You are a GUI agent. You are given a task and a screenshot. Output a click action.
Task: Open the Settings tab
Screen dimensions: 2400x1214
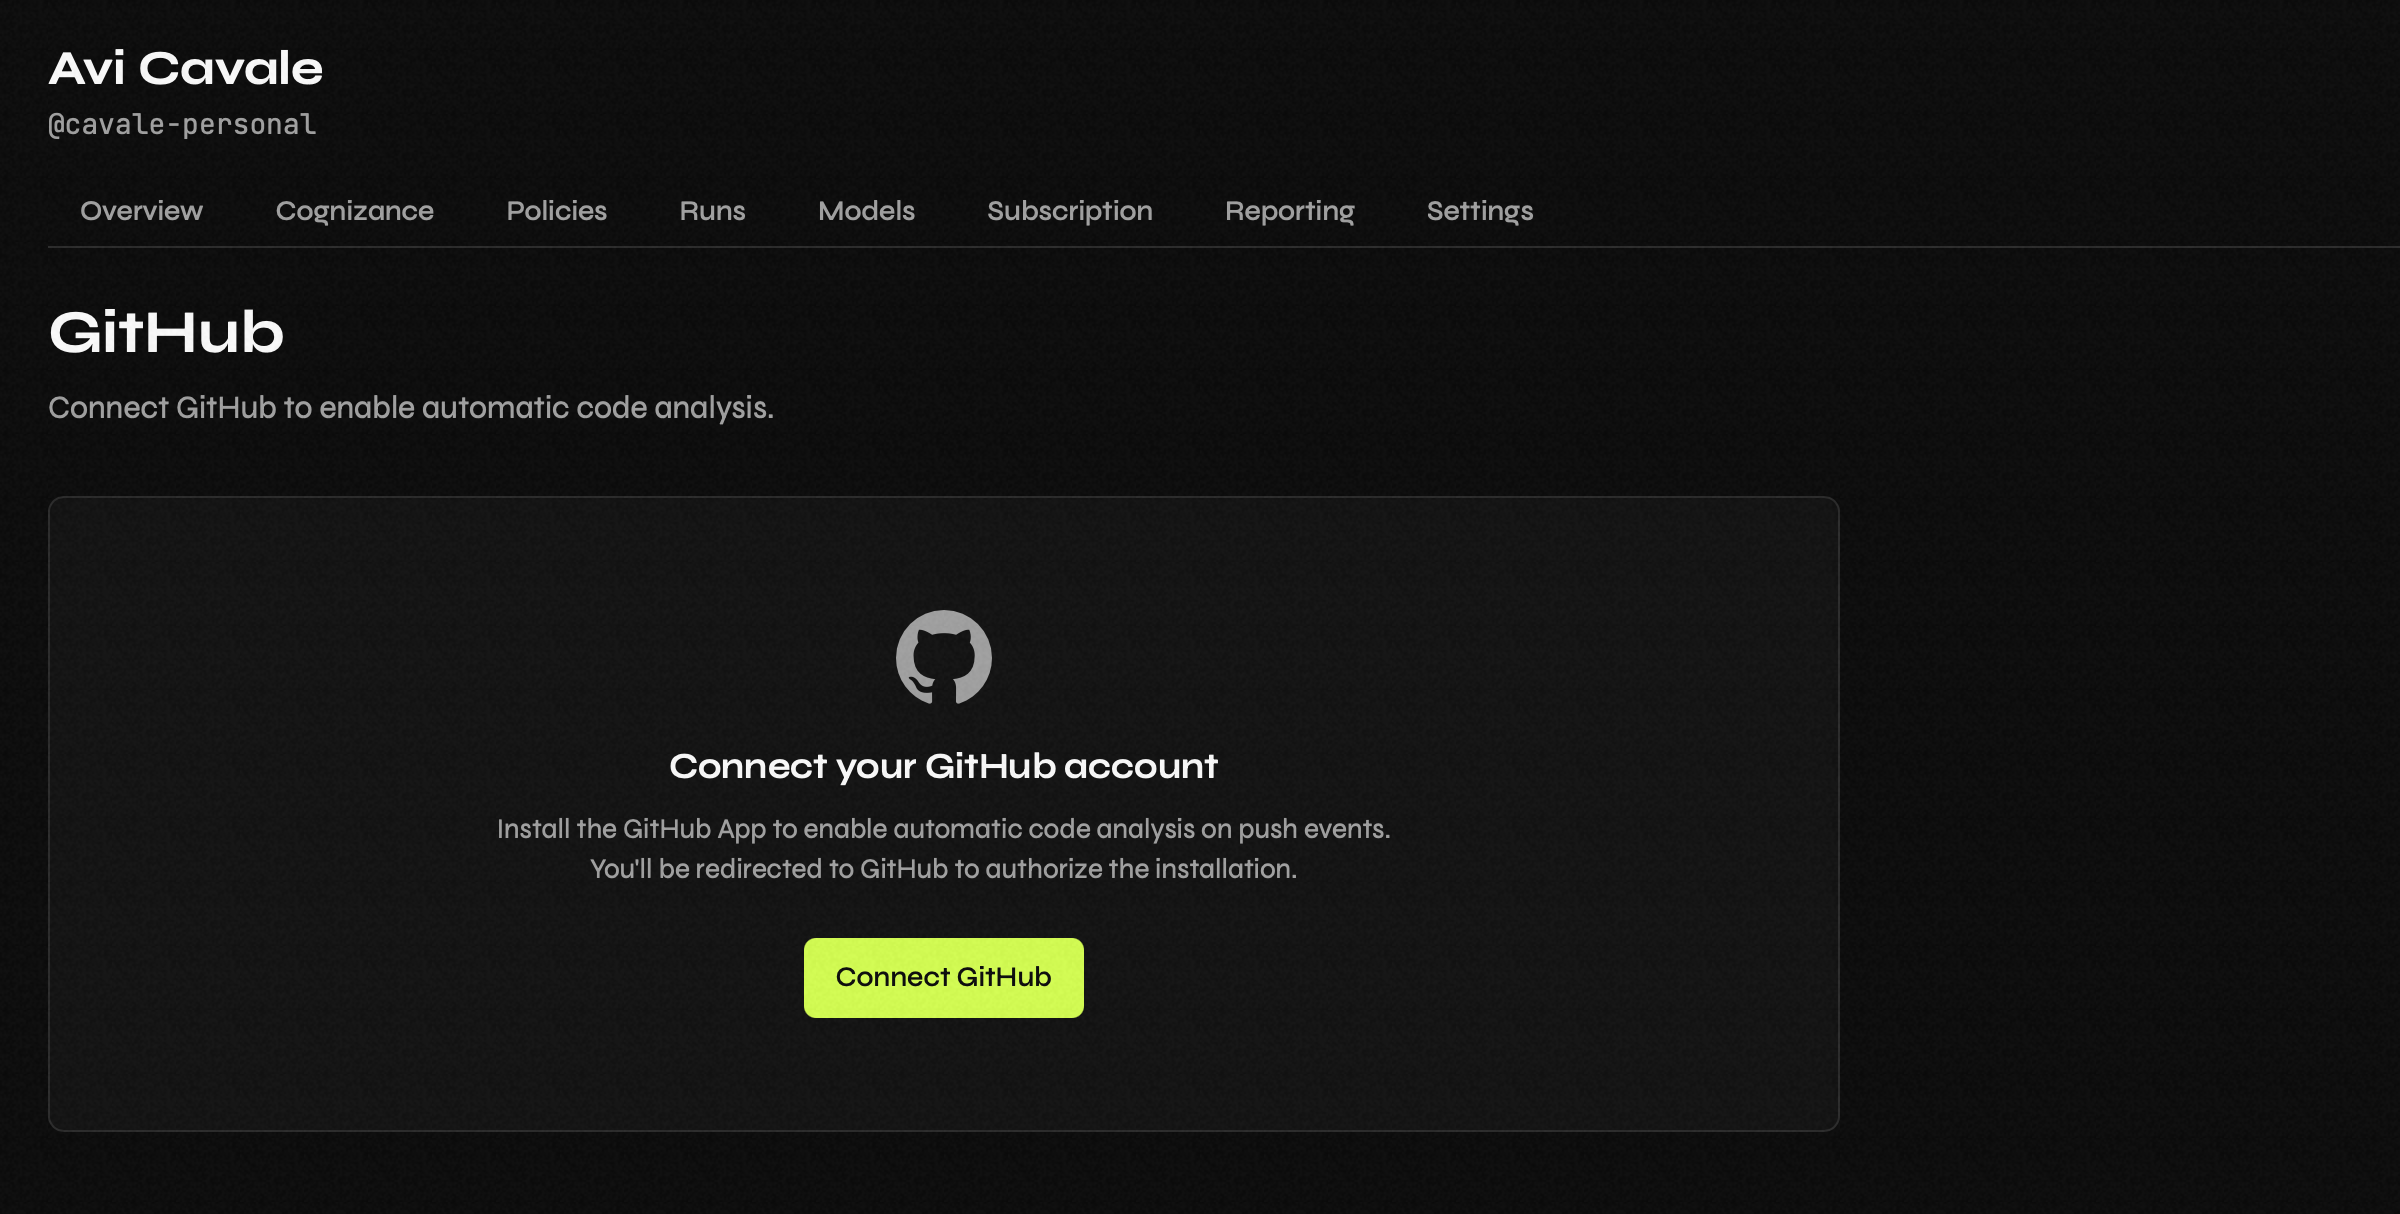point(1479,211)
